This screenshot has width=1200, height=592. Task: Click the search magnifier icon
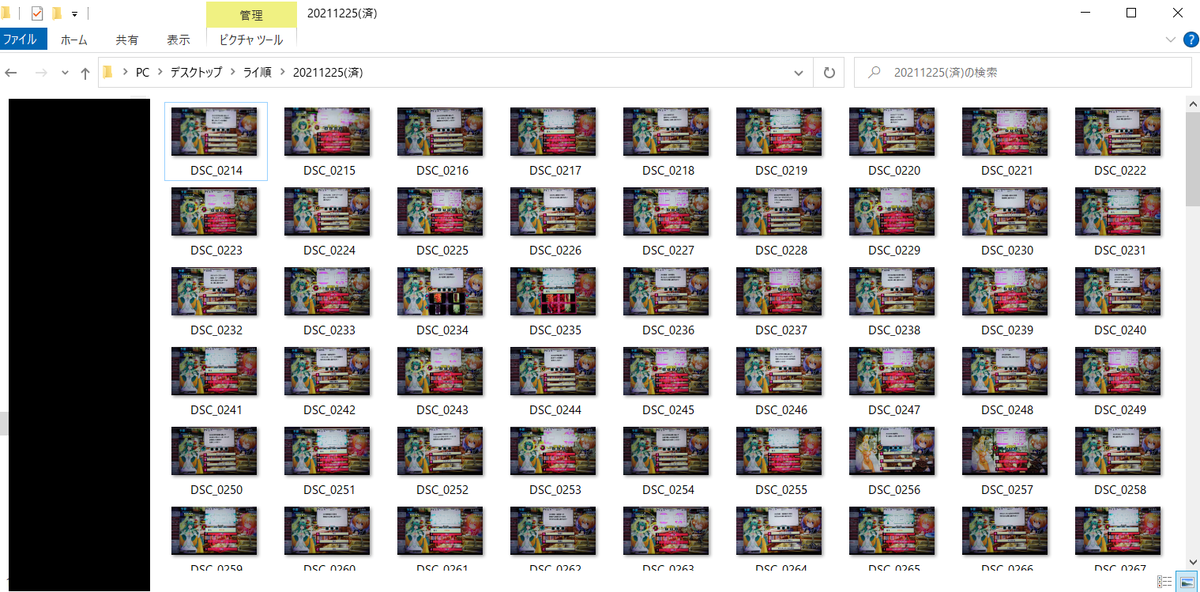(x=875, y=73)
